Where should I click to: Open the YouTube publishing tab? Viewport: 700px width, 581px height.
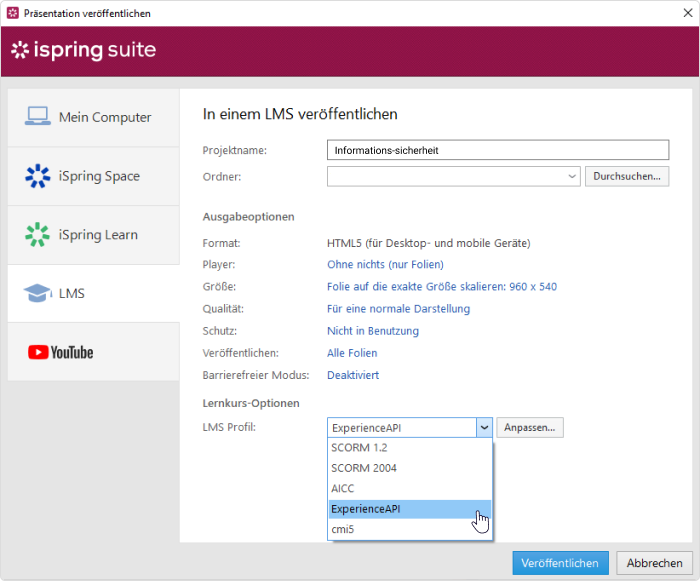pyautogui.click(x=94, y=352)
